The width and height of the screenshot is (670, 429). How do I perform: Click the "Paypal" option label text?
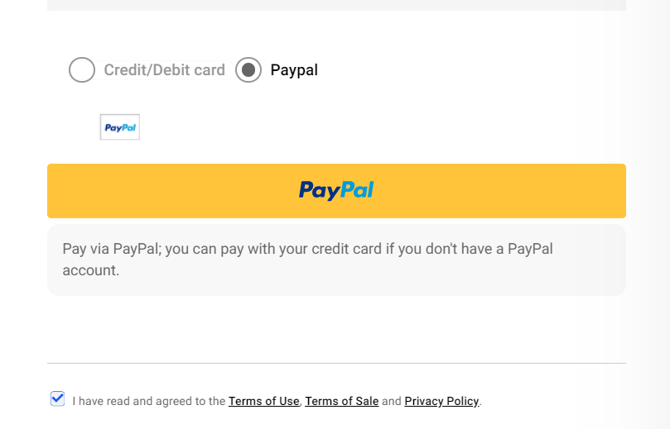tap(294, 70)
